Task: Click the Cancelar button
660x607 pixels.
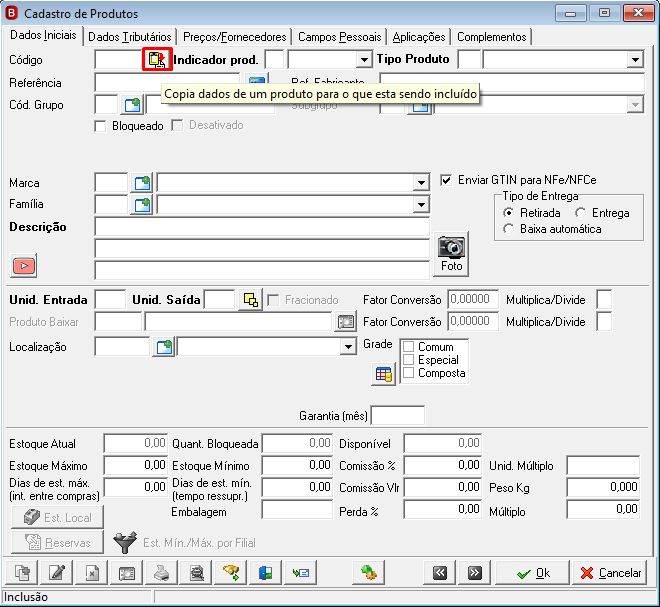Action: coord(610,573)
